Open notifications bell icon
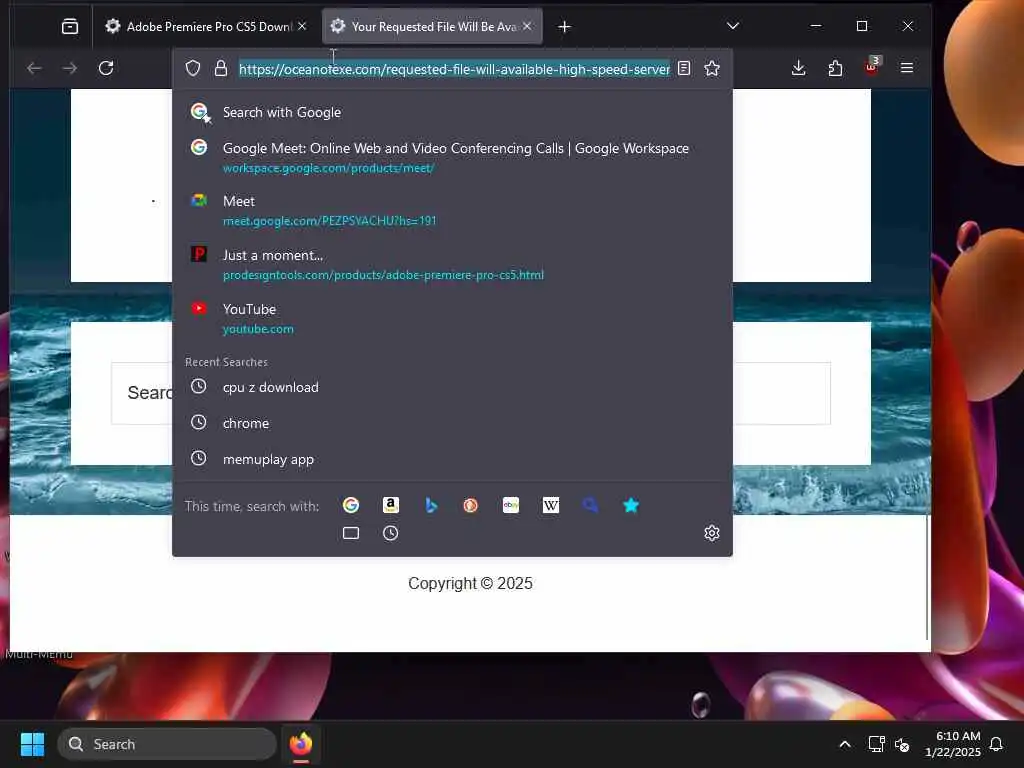 point(996,744)
